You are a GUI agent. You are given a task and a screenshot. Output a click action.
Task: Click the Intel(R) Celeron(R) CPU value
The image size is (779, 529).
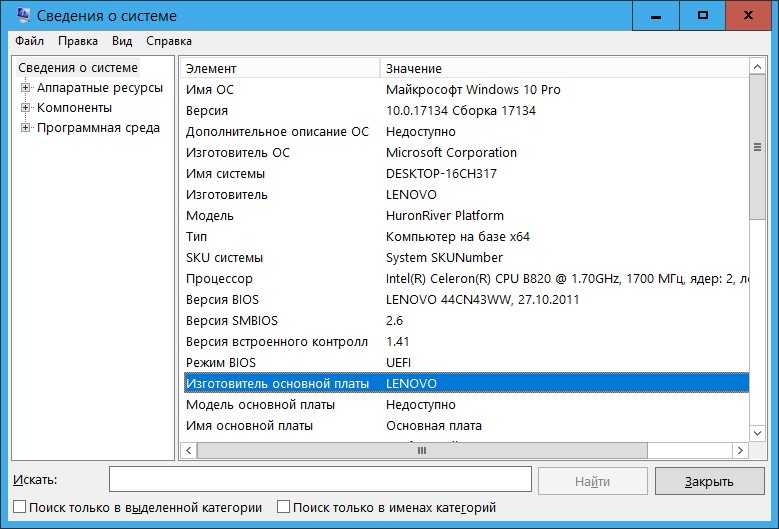567,279
